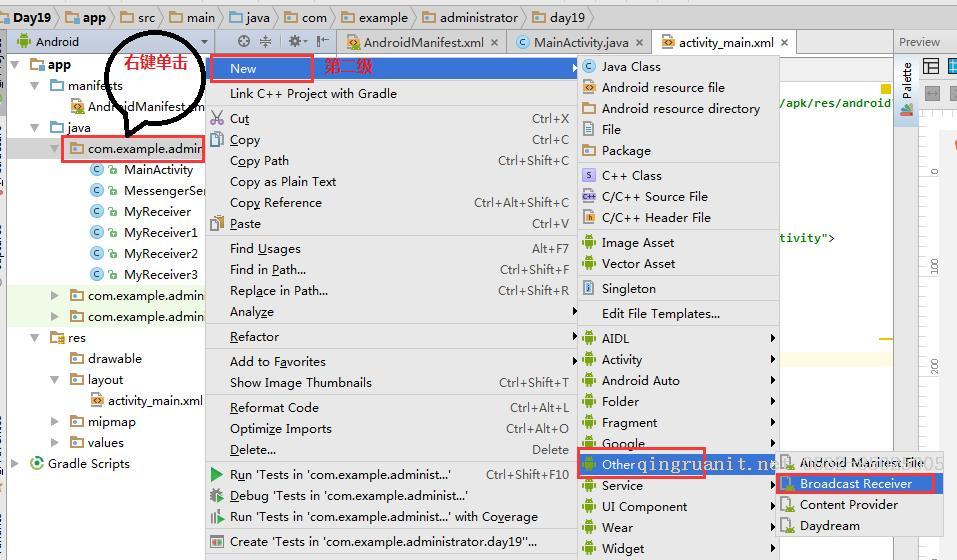Image resolution: width=957 pixels, height=560 pixels.
Task: Select activity_main.xml in layout folder
Action: 155,401
